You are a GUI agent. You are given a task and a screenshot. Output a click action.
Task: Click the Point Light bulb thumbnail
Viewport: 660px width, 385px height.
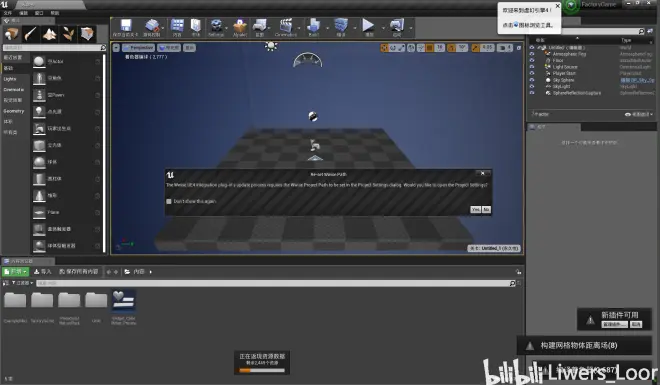pyautogui.click(x=39, y=112)
